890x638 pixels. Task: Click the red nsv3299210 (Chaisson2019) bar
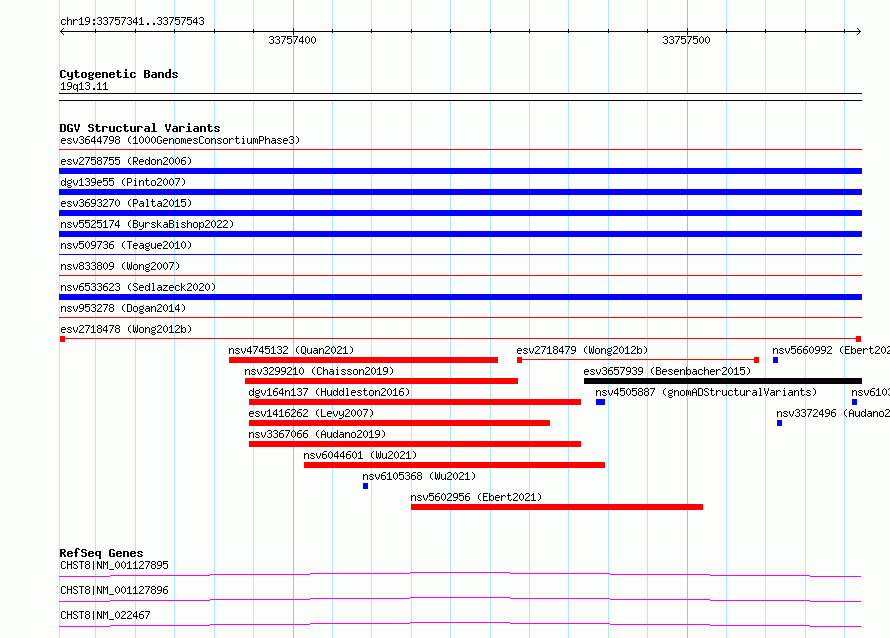click(x=381, y=381)
